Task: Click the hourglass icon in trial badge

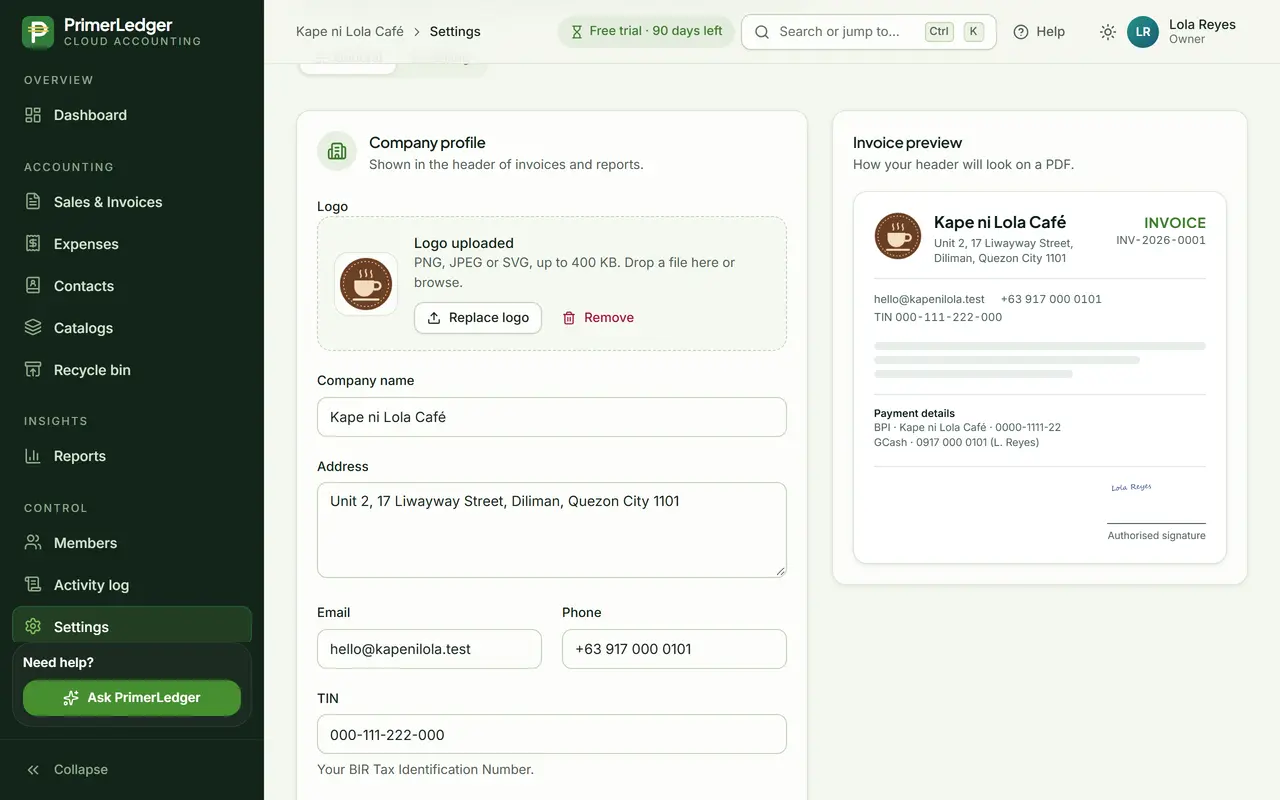Action: click(x=576, y=31)
